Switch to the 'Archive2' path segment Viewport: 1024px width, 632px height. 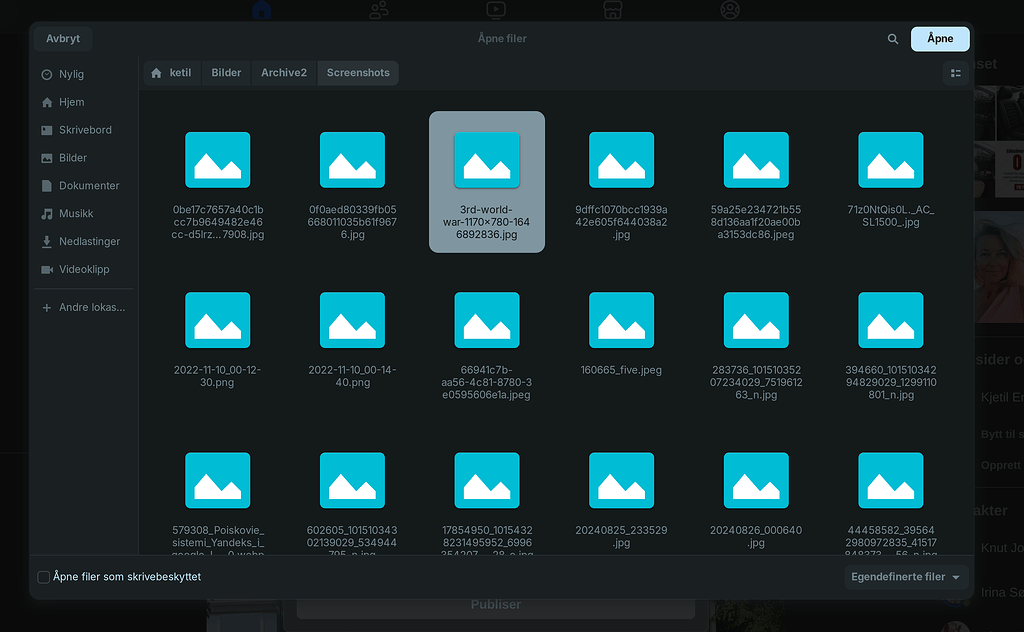coord(283,72)
